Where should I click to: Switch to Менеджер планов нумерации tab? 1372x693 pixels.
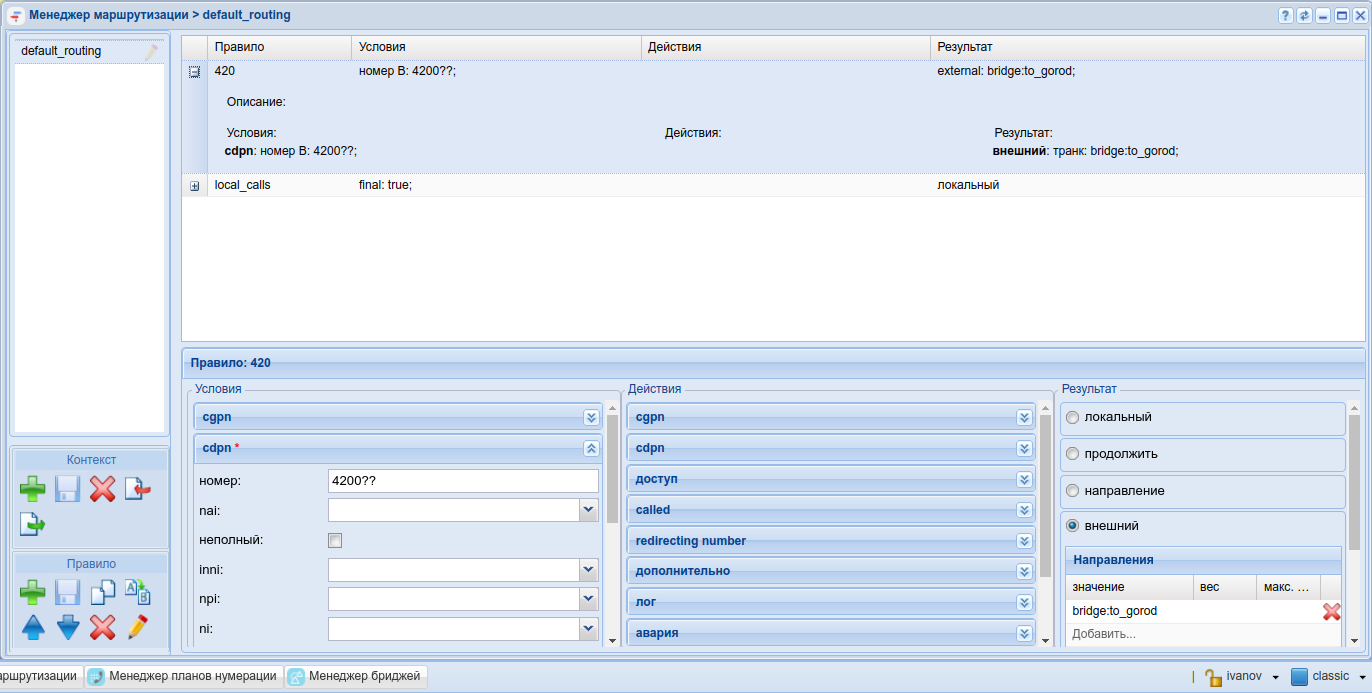pyautogui.click(x=184, y=676)
